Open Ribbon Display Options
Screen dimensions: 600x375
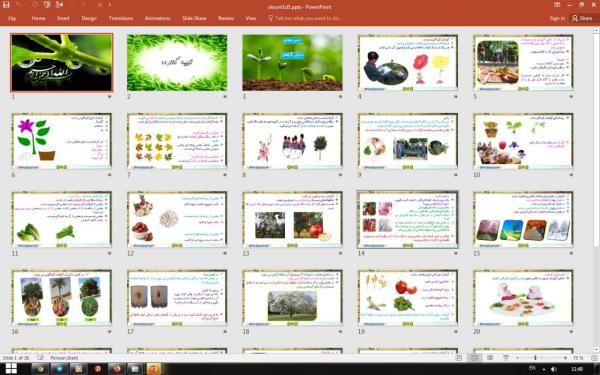(x=557, y=5)
